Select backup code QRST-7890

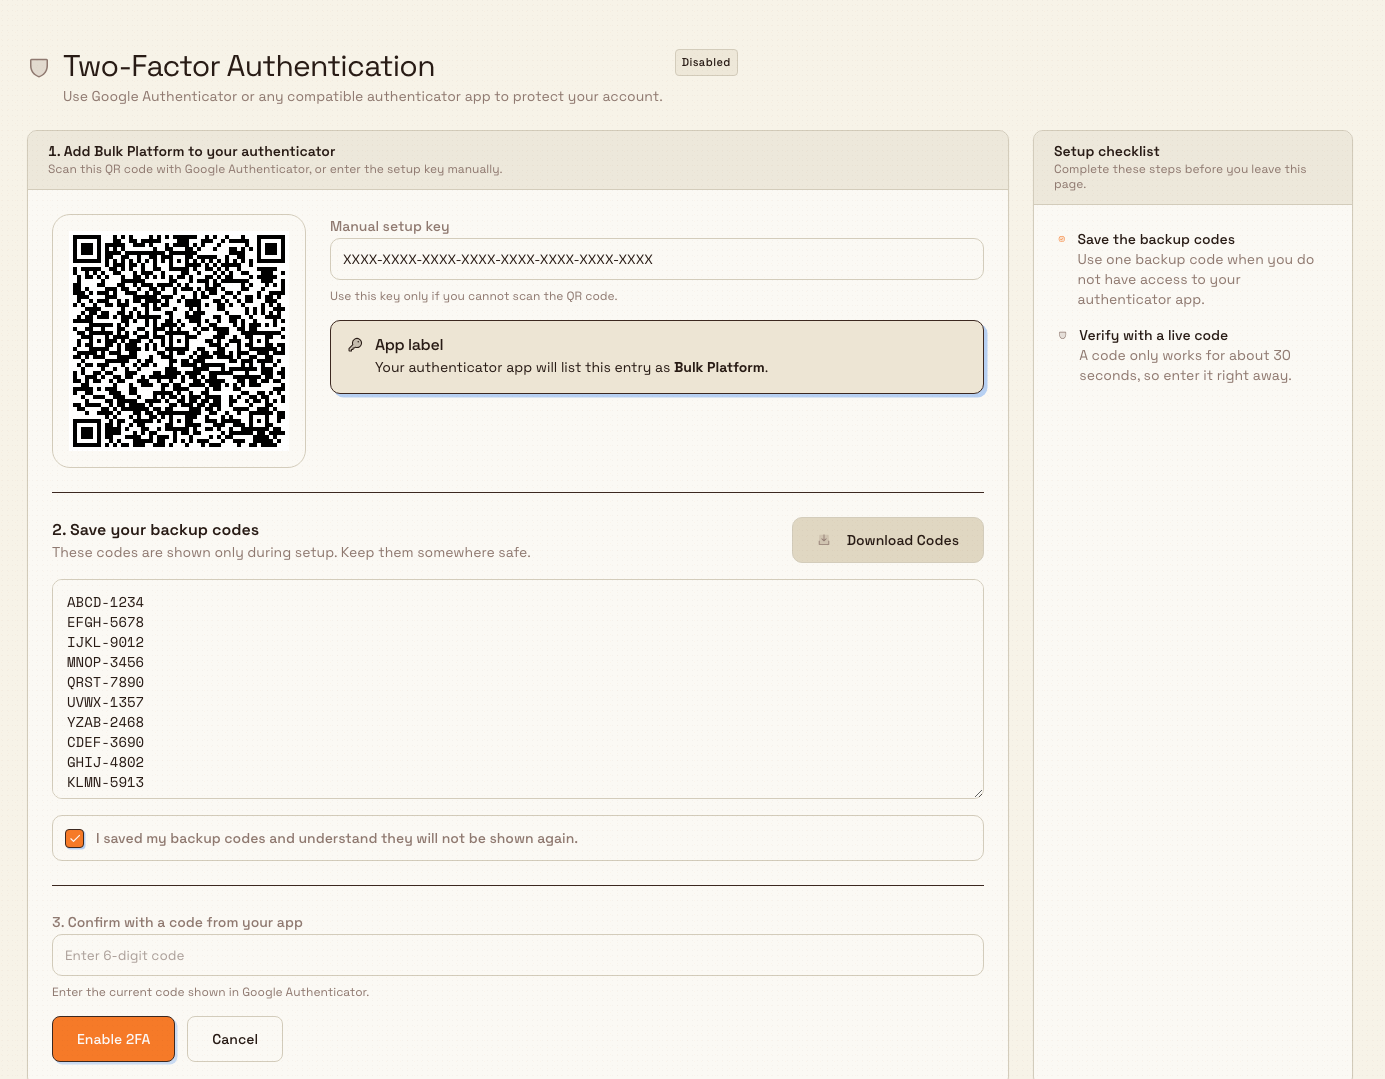(x=105, y=682)
